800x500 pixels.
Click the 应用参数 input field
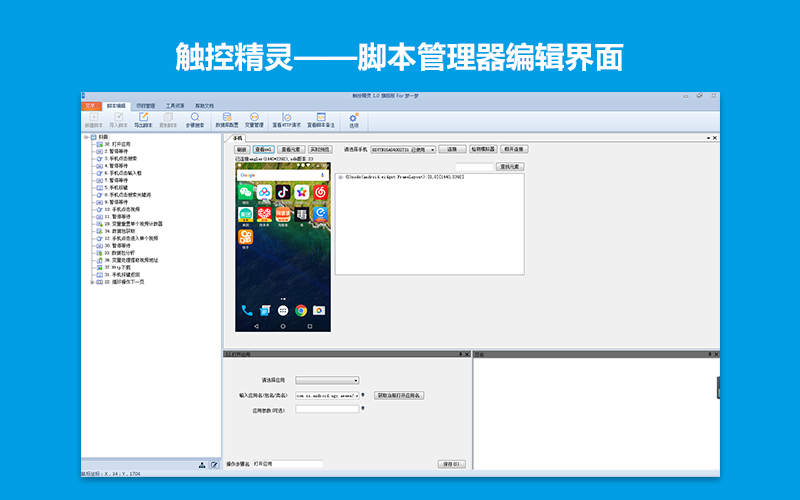[x=327, y=409]
